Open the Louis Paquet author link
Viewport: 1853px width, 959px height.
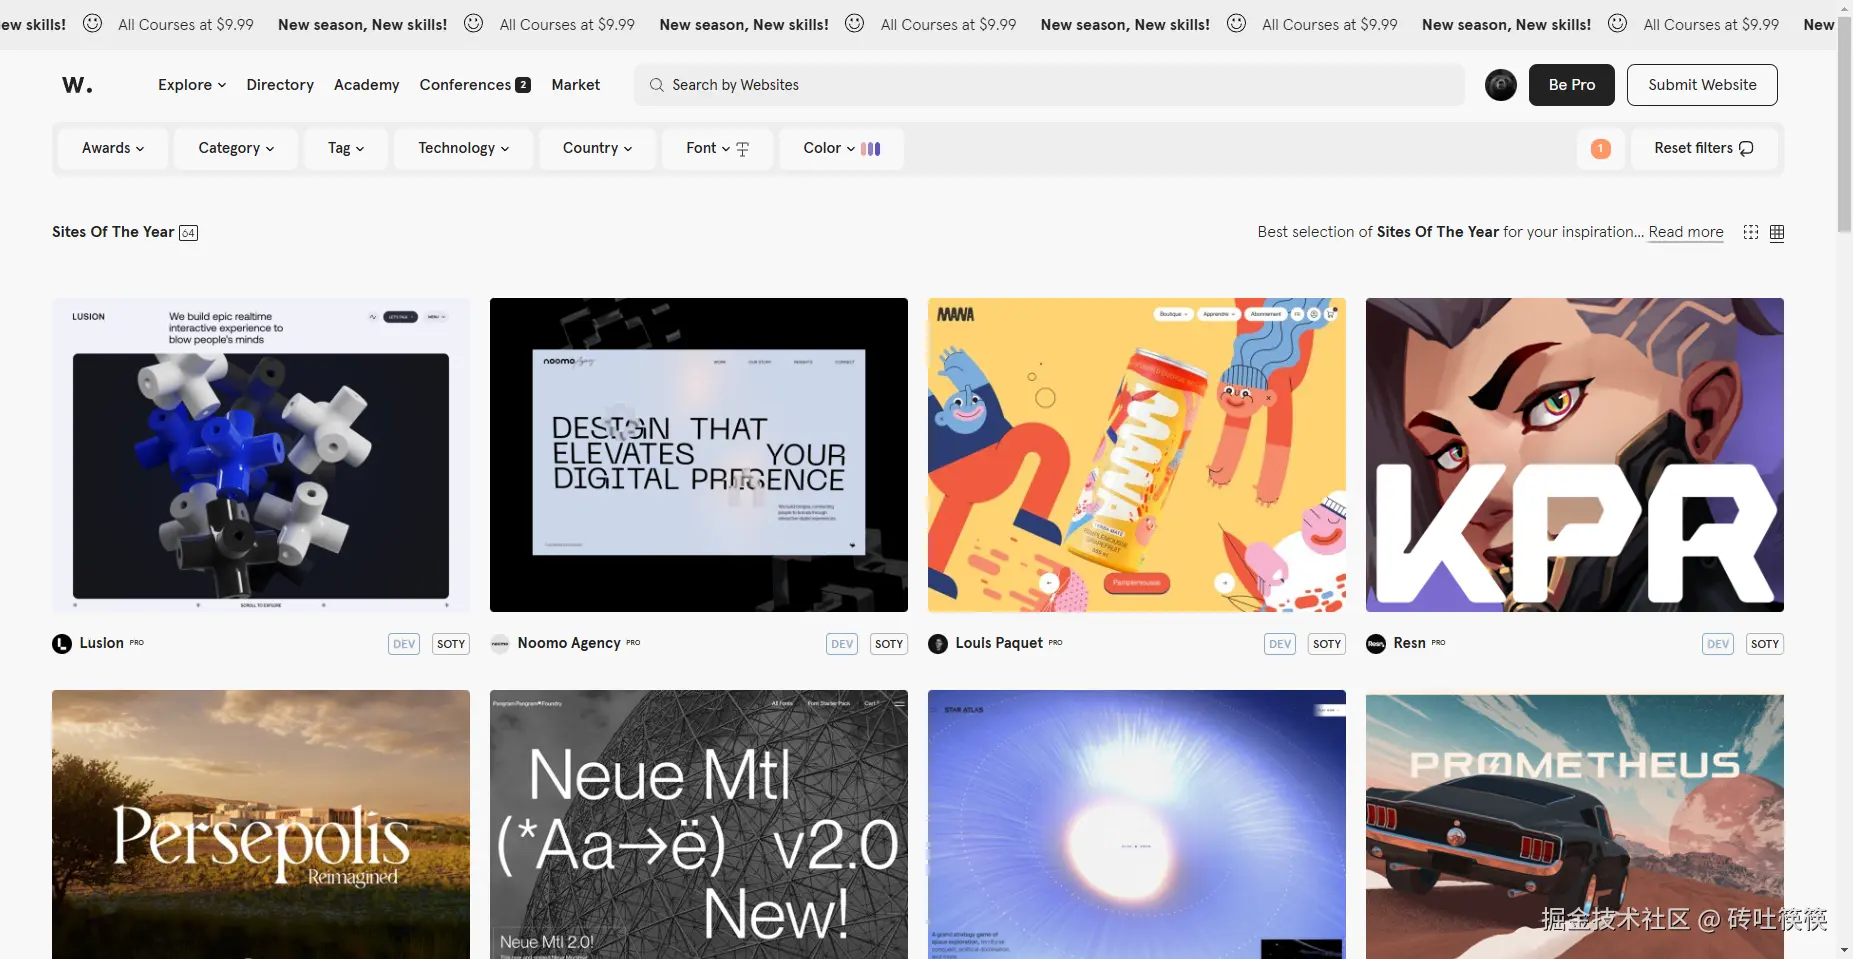[x=999, y=643]
